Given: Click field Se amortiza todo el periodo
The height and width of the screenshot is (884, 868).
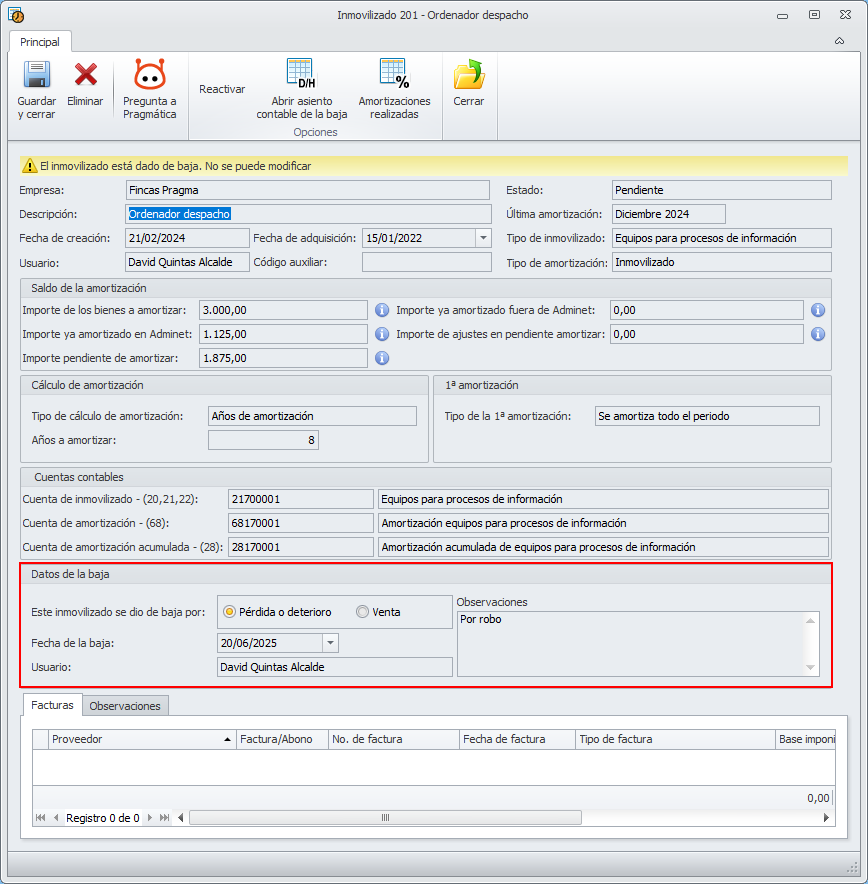Looking at the screenshot, I should coord(707,416).
